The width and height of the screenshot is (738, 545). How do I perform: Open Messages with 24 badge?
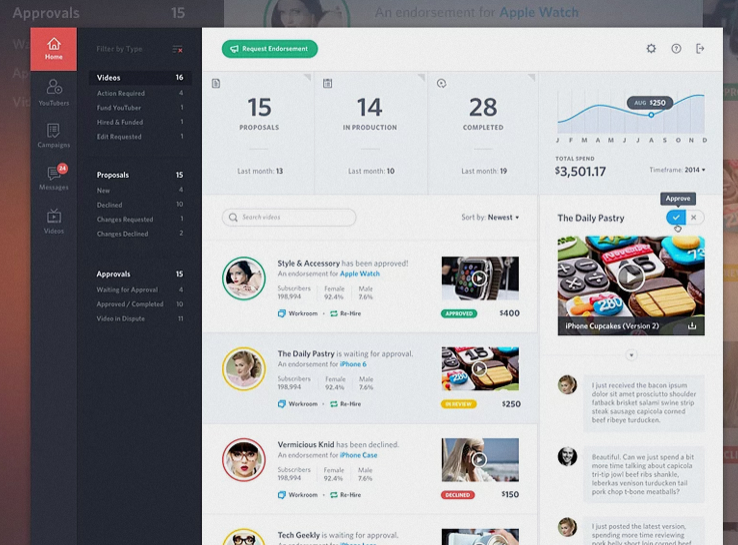(x=54, y=177)
